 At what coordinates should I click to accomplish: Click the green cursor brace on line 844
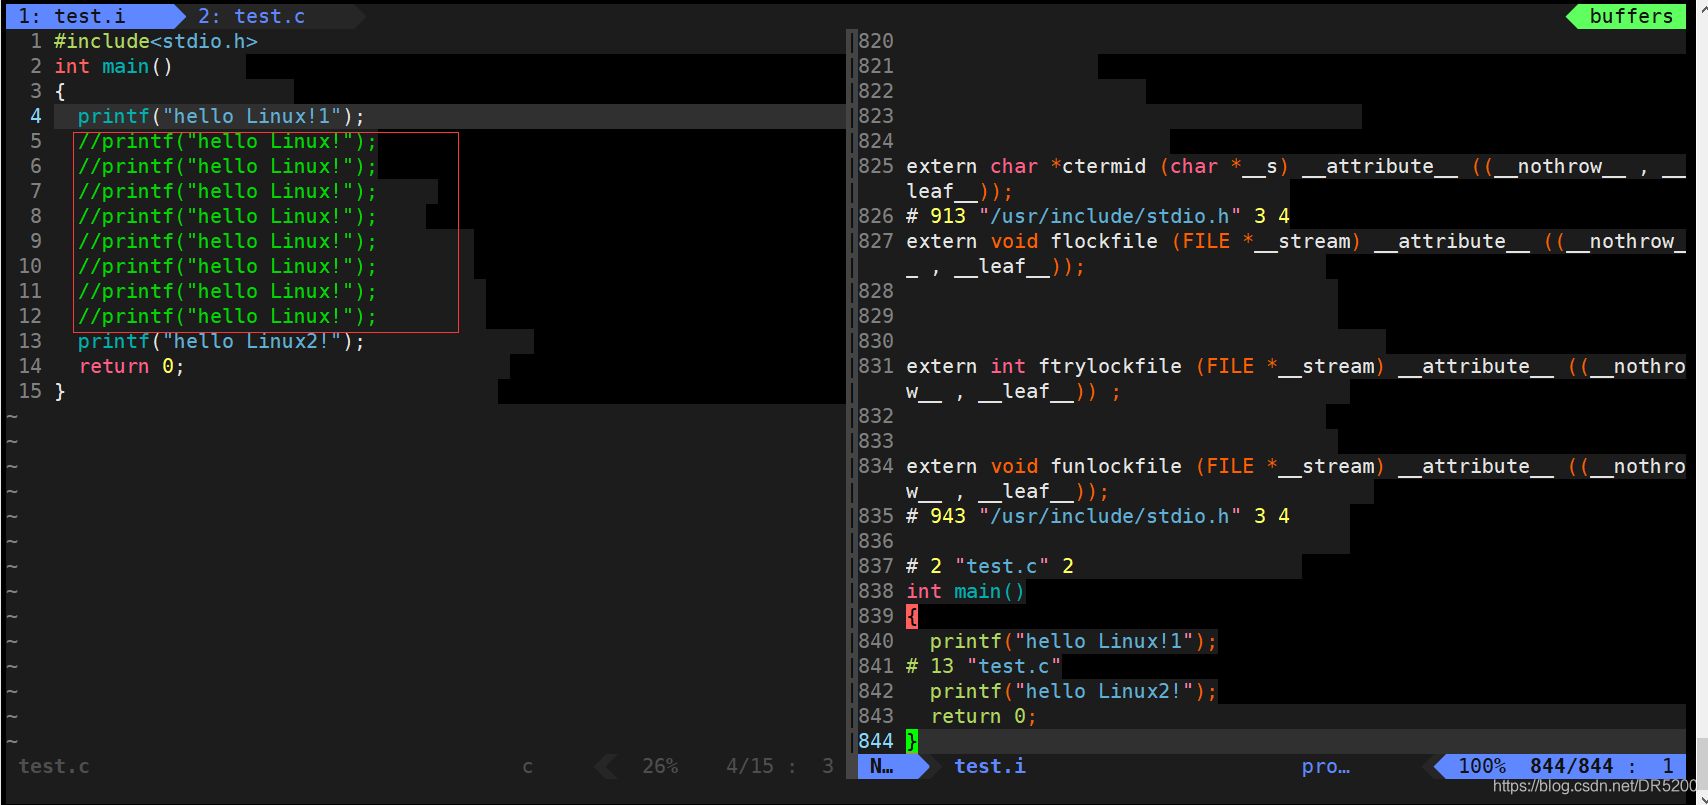[912, 741]
